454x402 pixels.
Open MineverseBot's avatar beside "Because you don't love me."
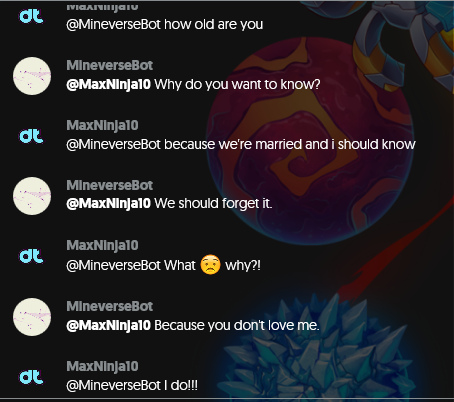(32, 317)
